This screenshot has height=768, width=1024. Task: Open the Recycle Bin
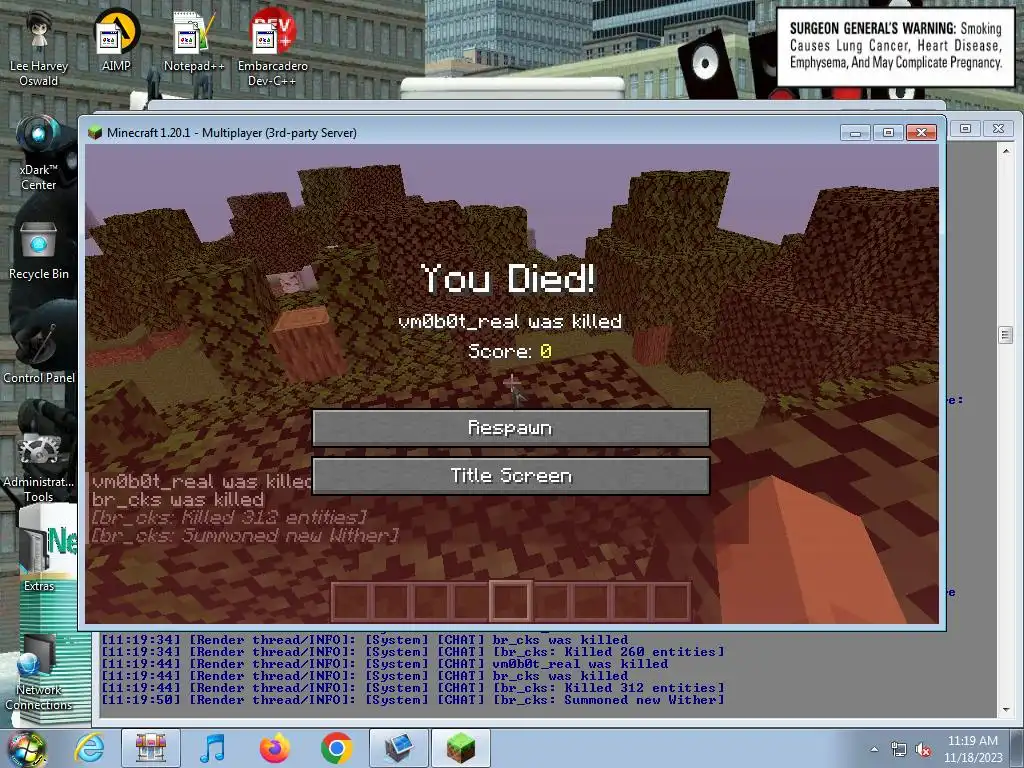(39, 251)
